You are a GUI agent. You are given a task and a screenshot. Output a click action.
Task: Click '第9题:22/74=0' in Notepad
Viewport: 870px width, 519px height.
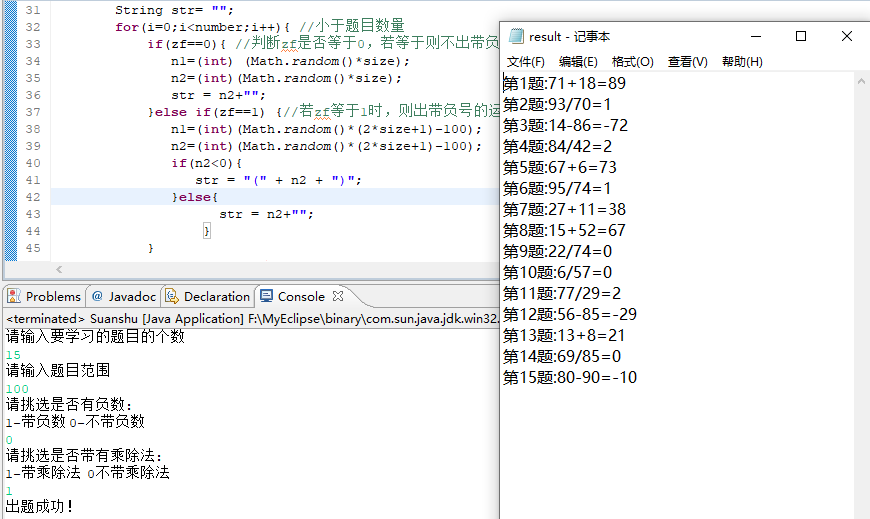click(x=558, y=251)
